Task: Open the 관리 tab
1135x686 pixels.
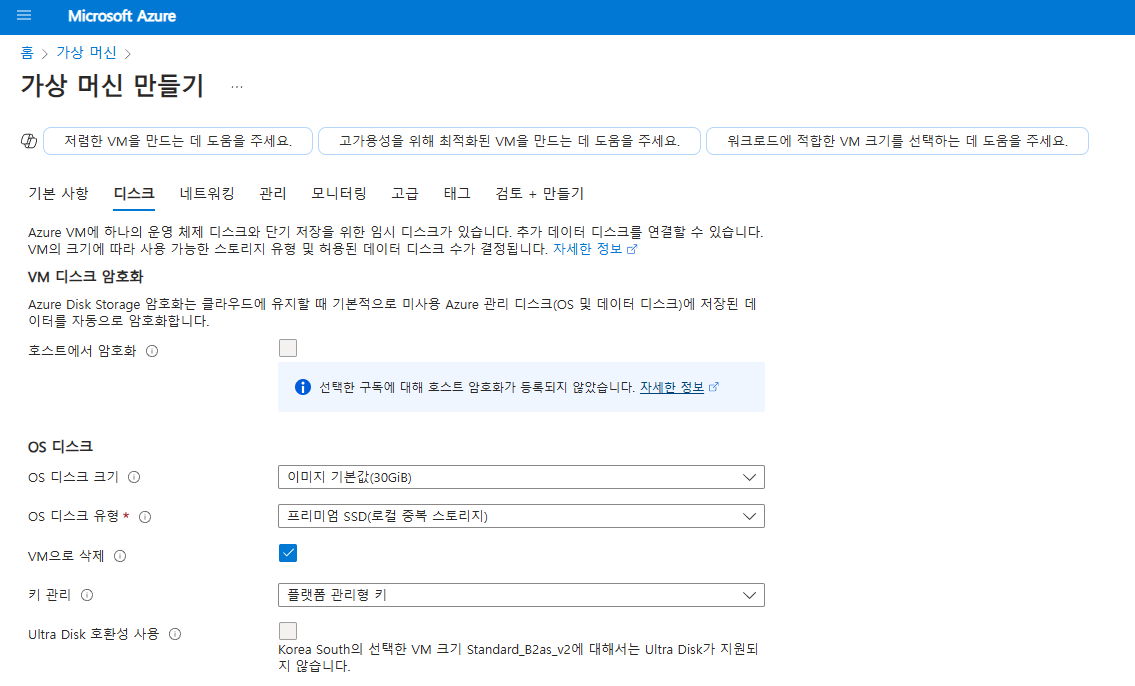Action: (x=273, y=193)
